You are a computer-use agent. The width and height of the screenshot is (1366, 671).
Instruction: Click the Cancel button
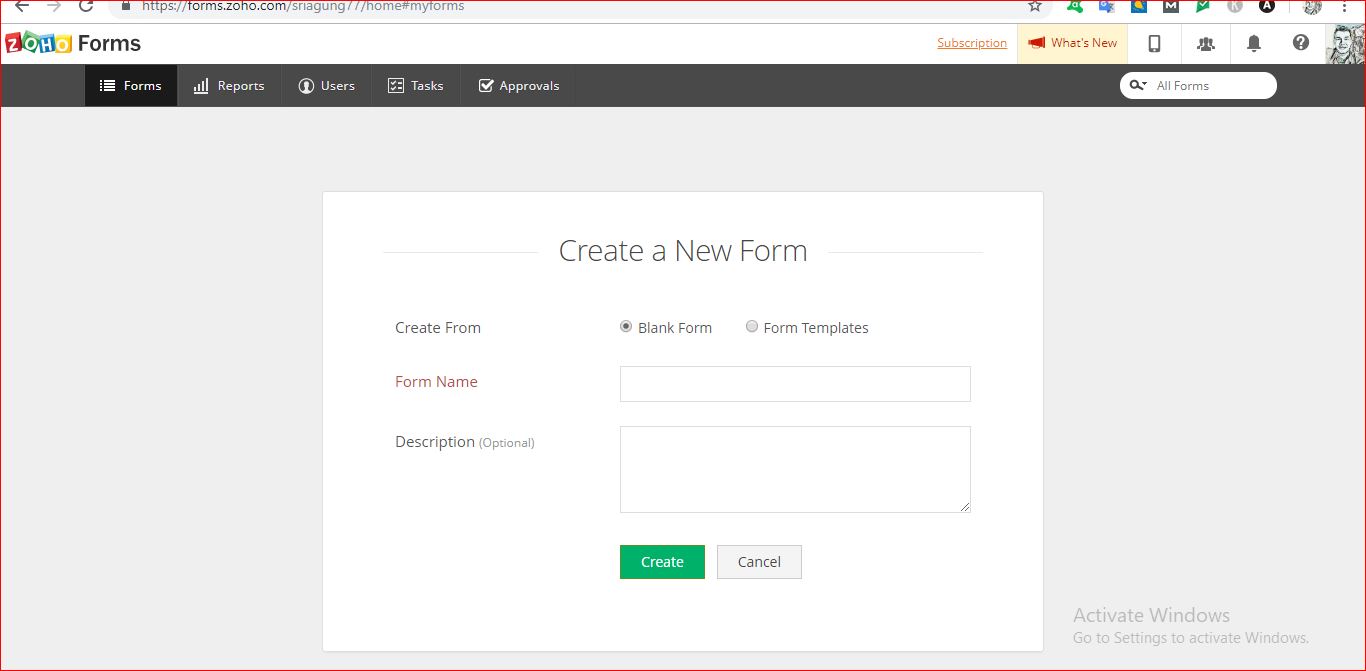point(759,562)
